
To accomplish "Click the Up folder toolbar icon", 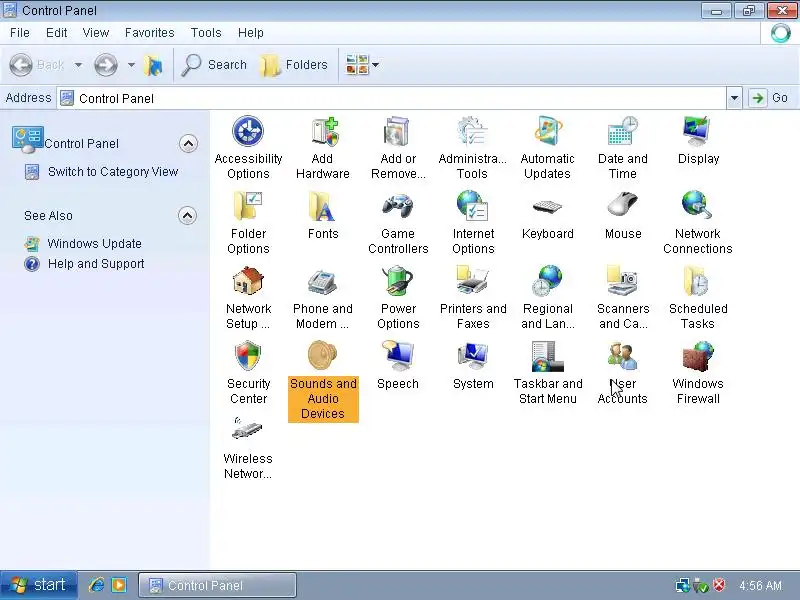I will (x=153, y=65).
